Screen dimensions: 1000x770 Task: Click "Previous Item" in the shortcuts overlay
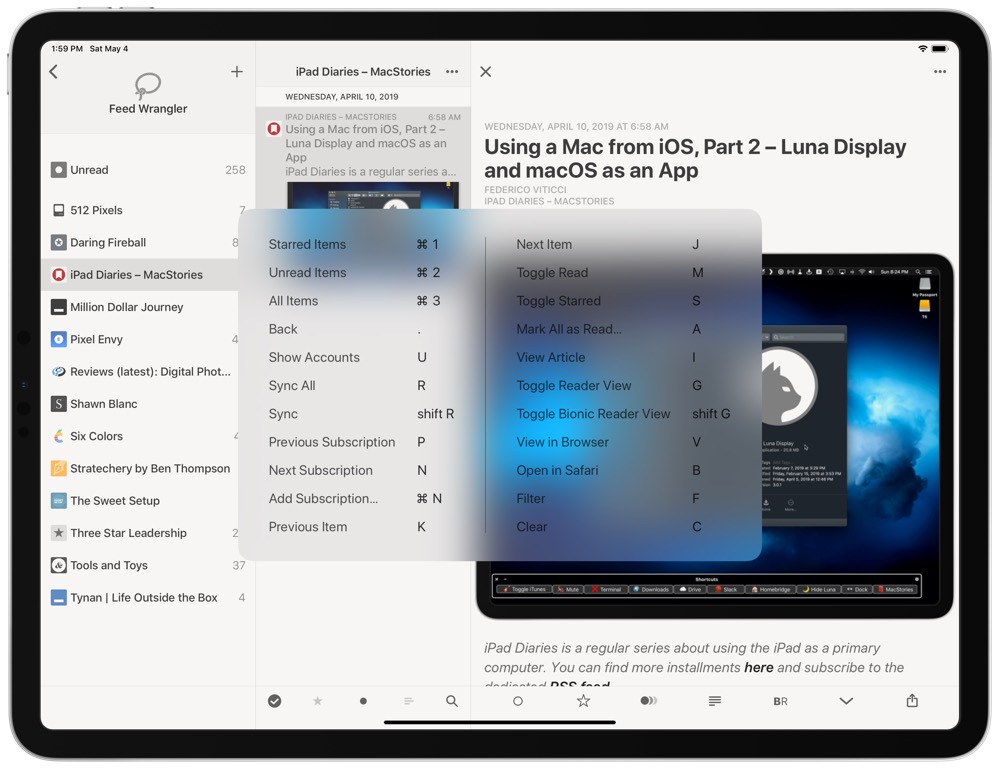[308, 527]
